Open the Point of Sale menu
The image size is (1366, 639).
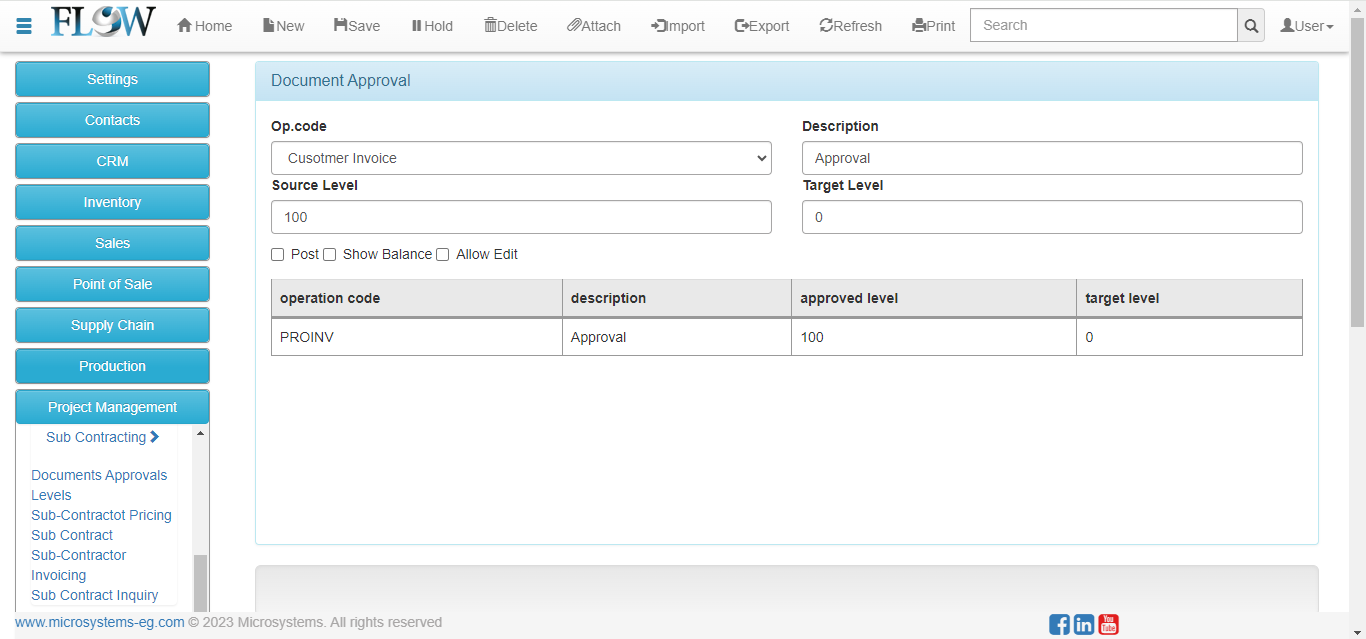click(112, 284)
